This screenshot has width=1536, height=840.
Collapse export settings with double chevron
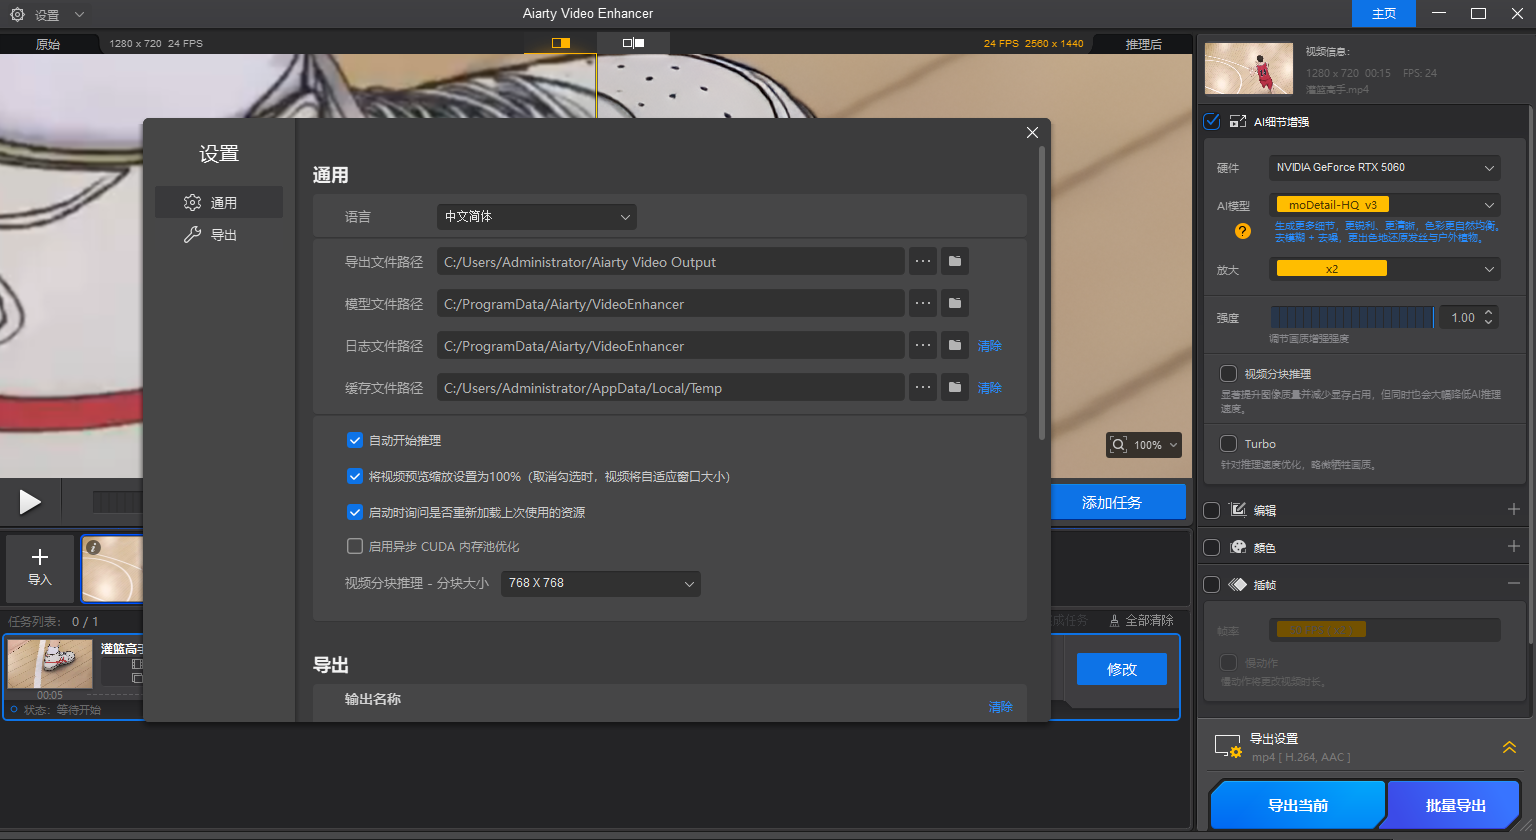point(1509,747)
